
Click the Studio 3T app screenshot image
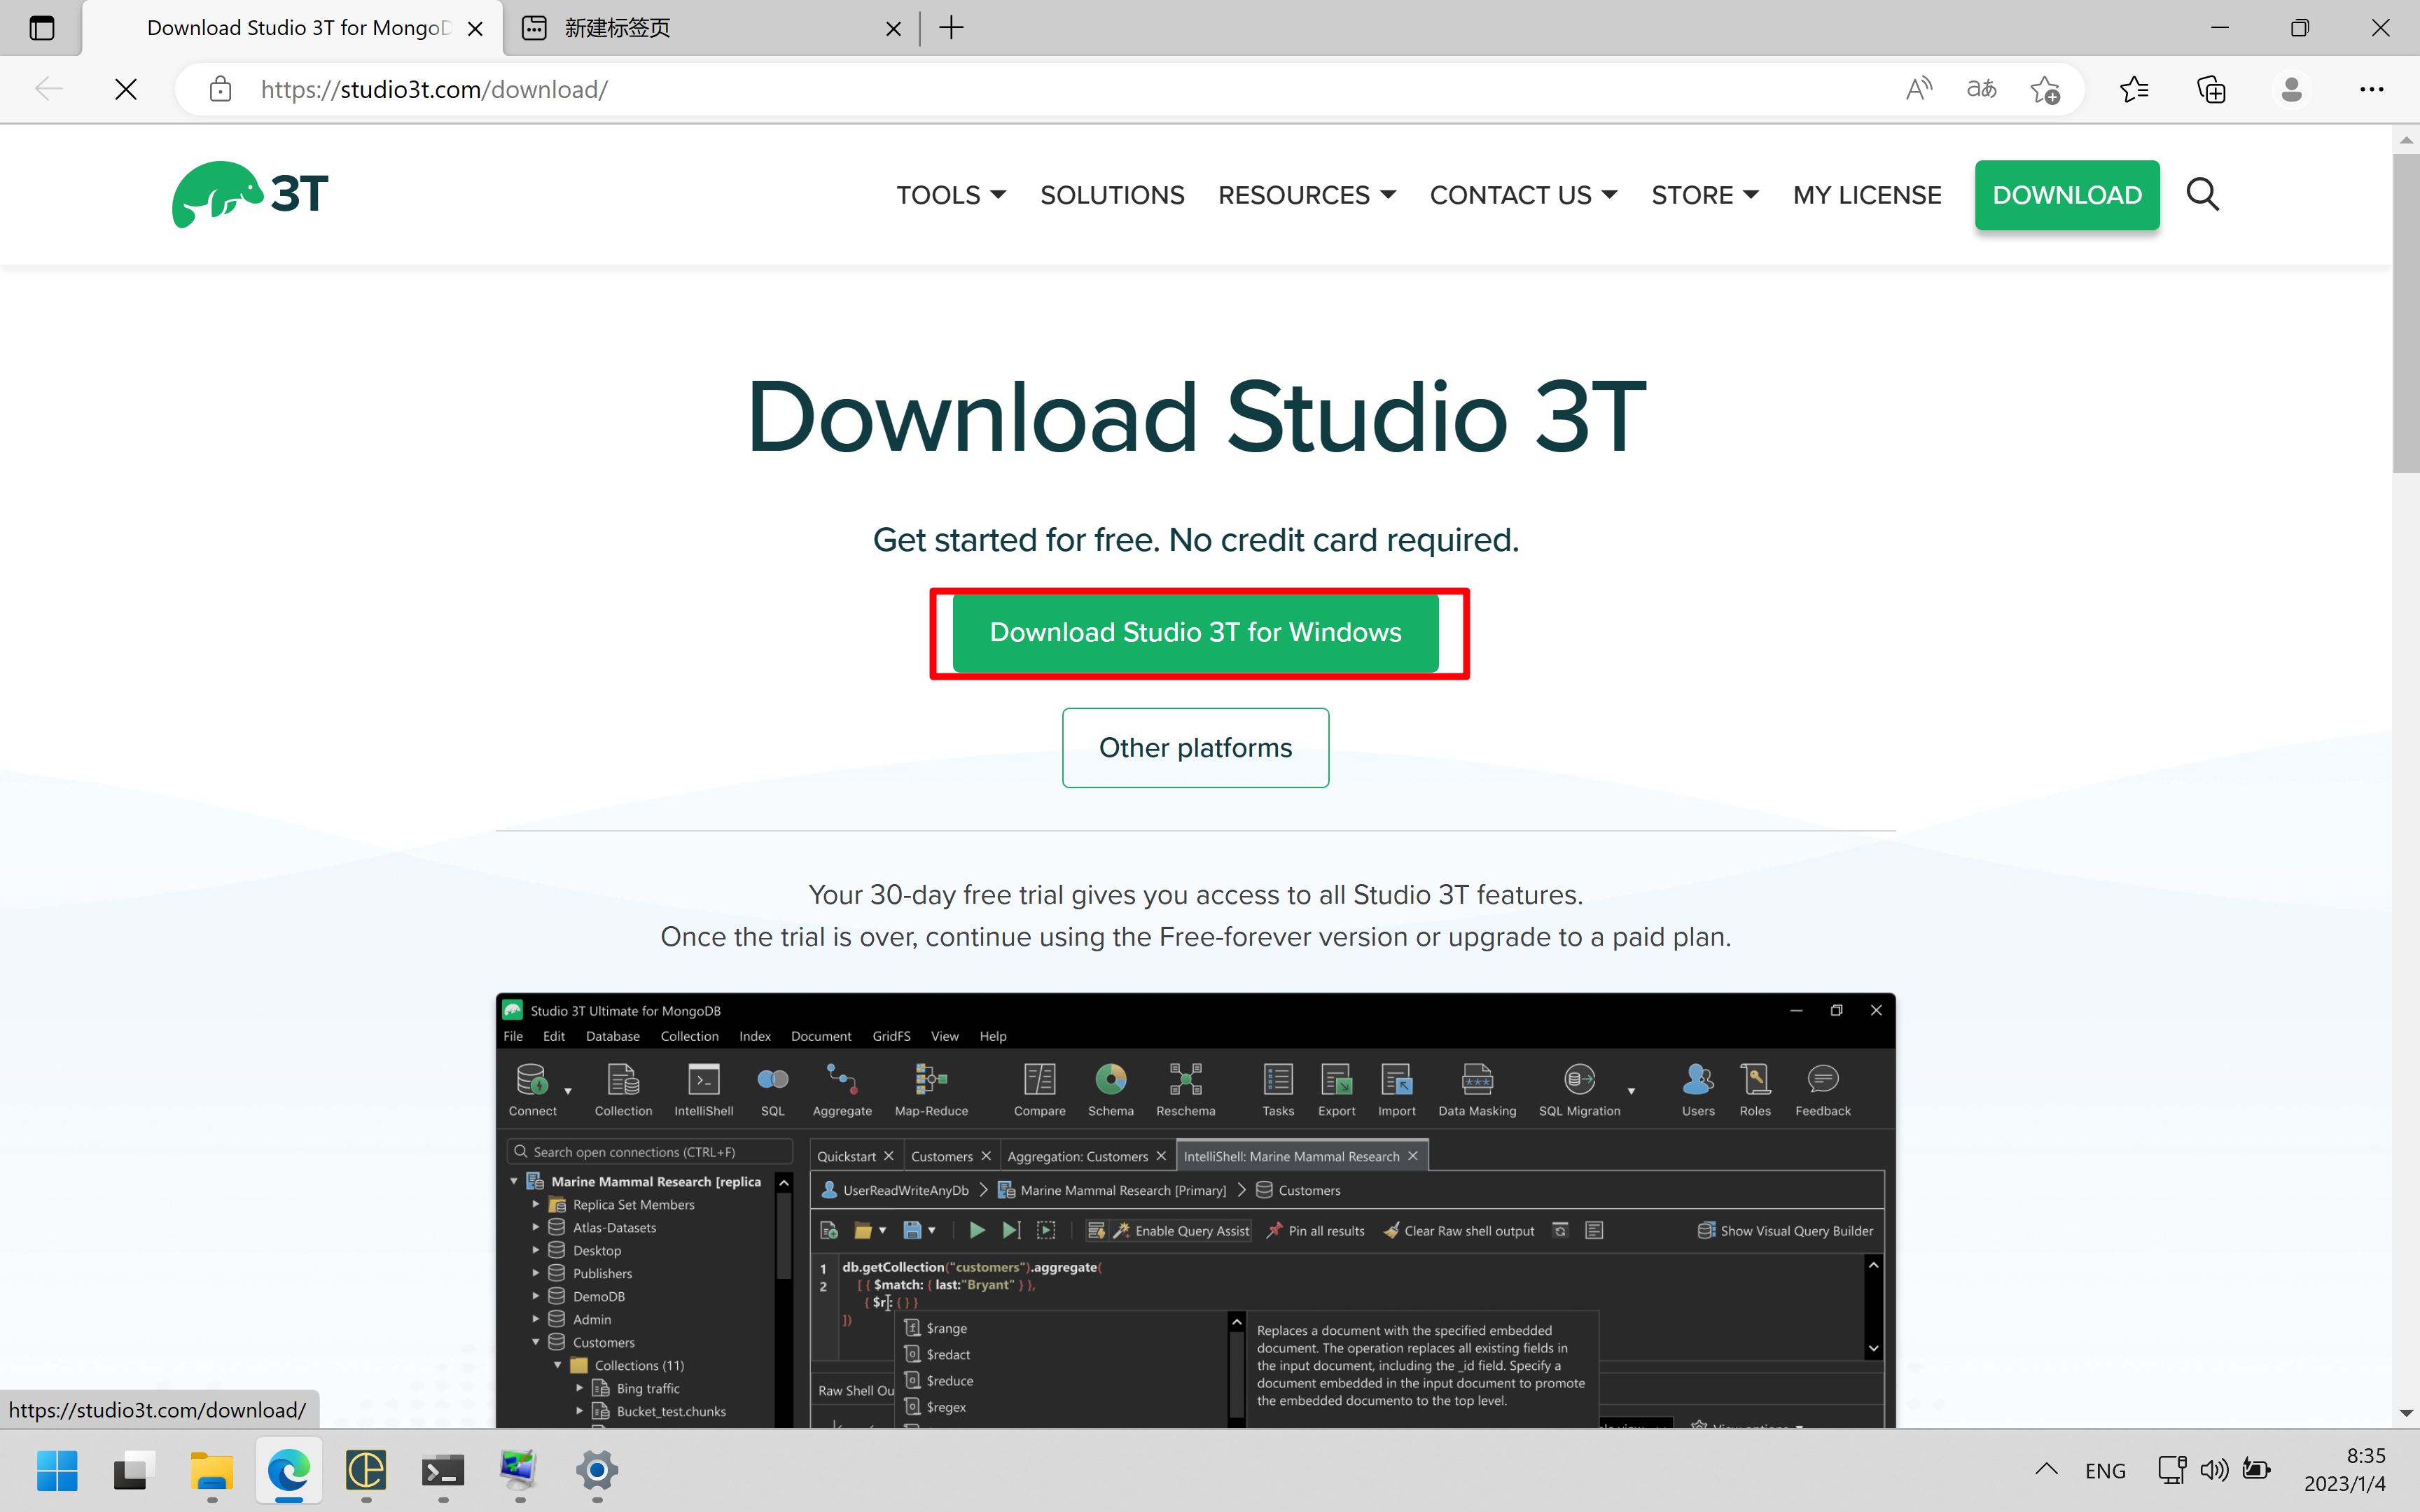coord(1195,1210)
